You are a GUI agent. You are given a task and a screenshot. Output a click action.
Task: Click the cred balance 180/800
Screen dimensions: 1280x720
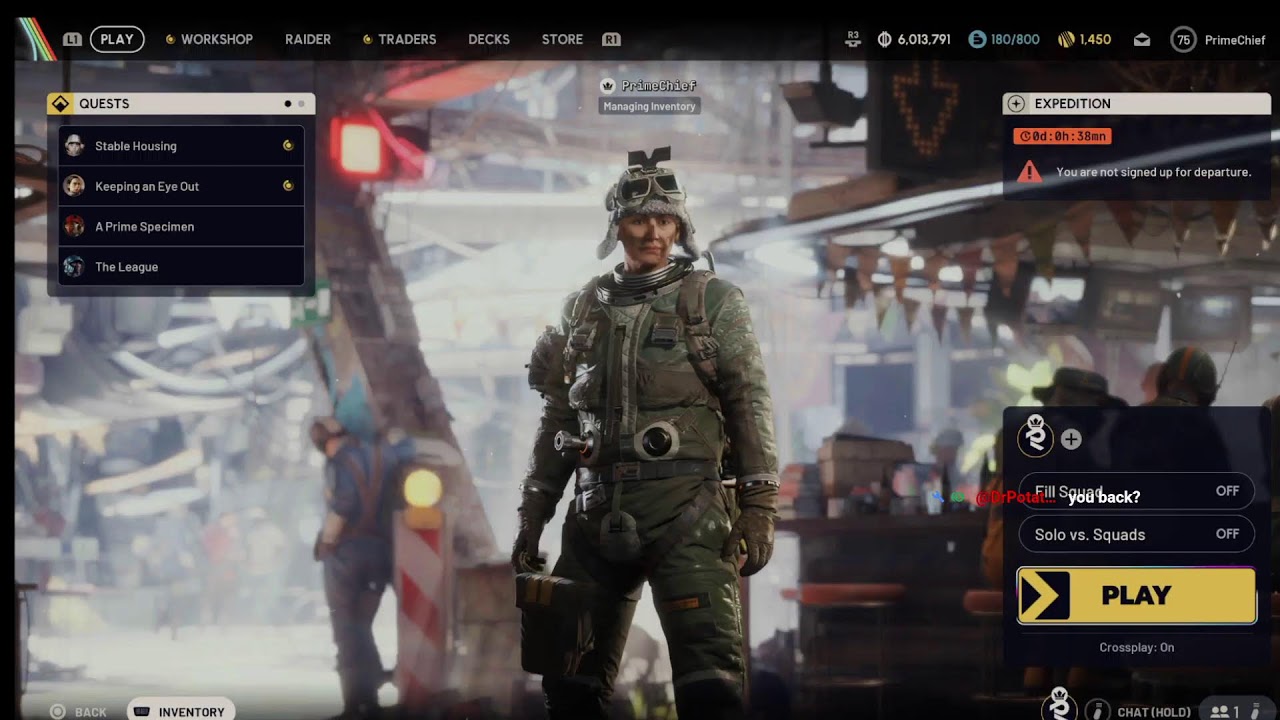pos(1004,39)
